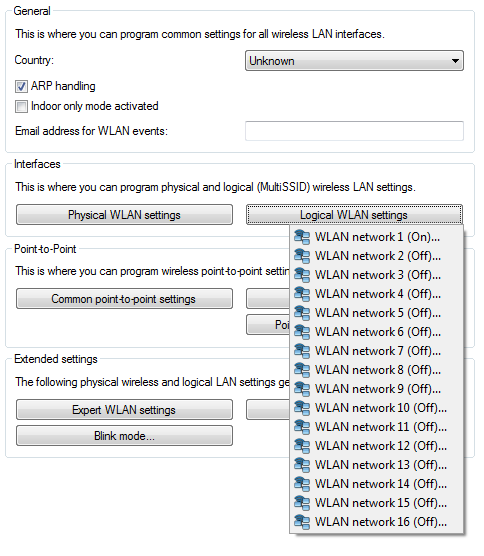
Task: Click Common point-to-point settings button
Action: click(124, 299)
